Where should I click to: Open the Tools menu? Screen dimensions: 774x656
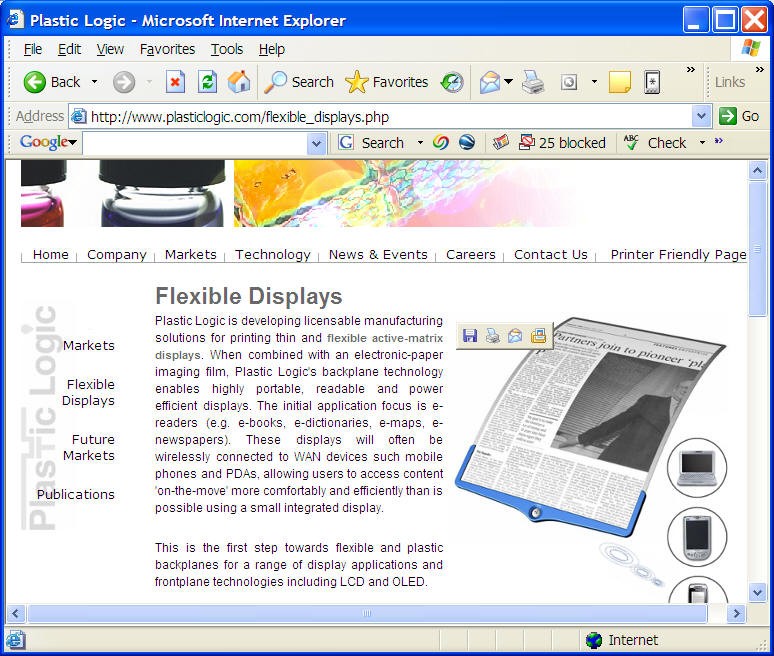[x=227, y=49]
